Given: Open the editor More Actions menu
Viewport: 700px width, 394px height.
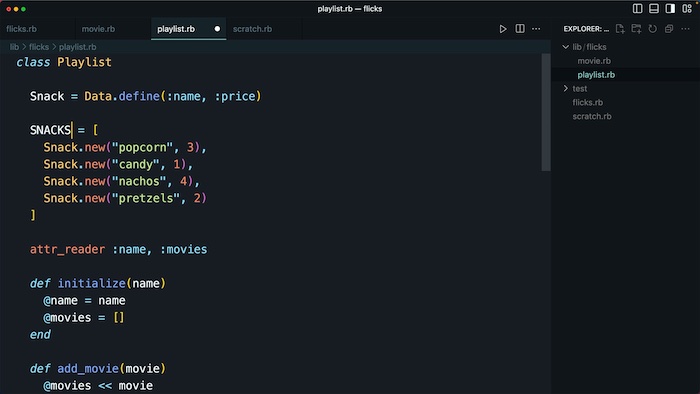Looking at the screenshot, I should pos(536,29).
